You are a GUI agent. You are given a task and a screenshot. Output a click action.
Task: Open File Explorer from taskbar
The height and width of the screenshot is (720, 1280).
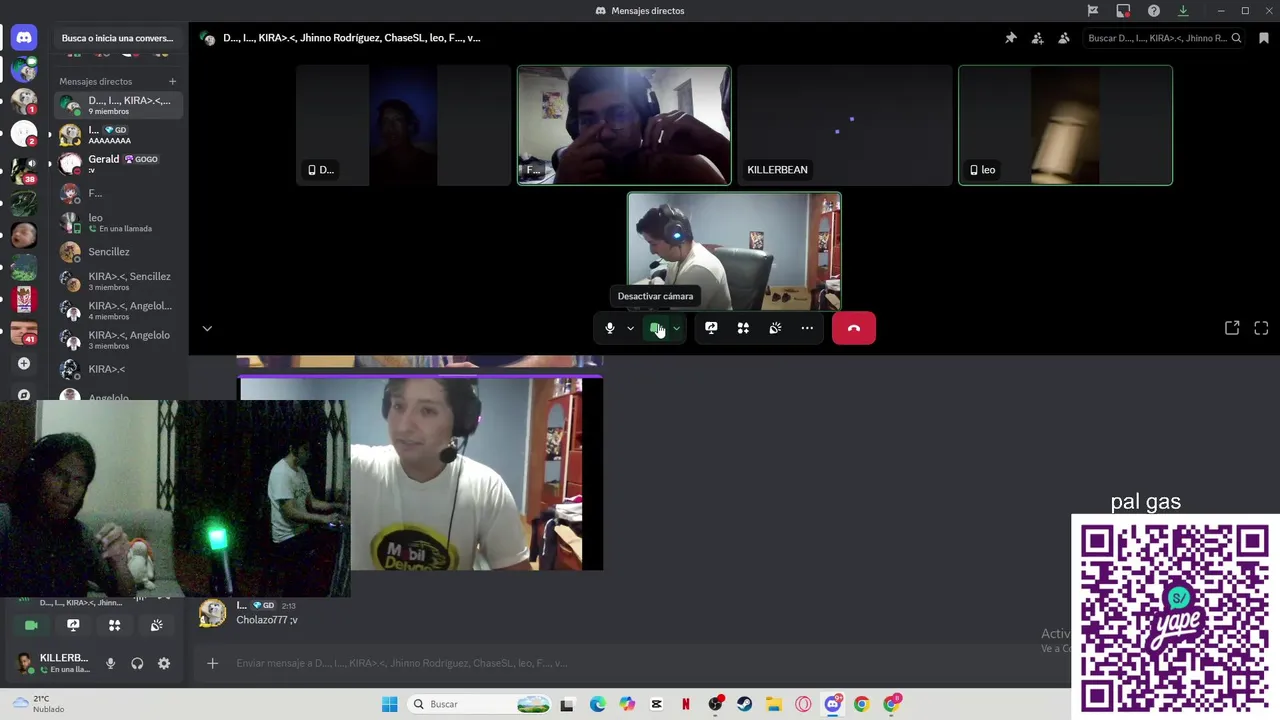click(x=774, y=704)
